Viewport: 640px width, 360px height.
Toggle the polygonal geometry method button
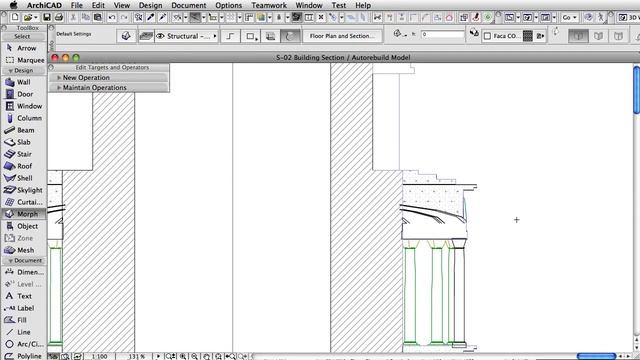click(230, 36)
